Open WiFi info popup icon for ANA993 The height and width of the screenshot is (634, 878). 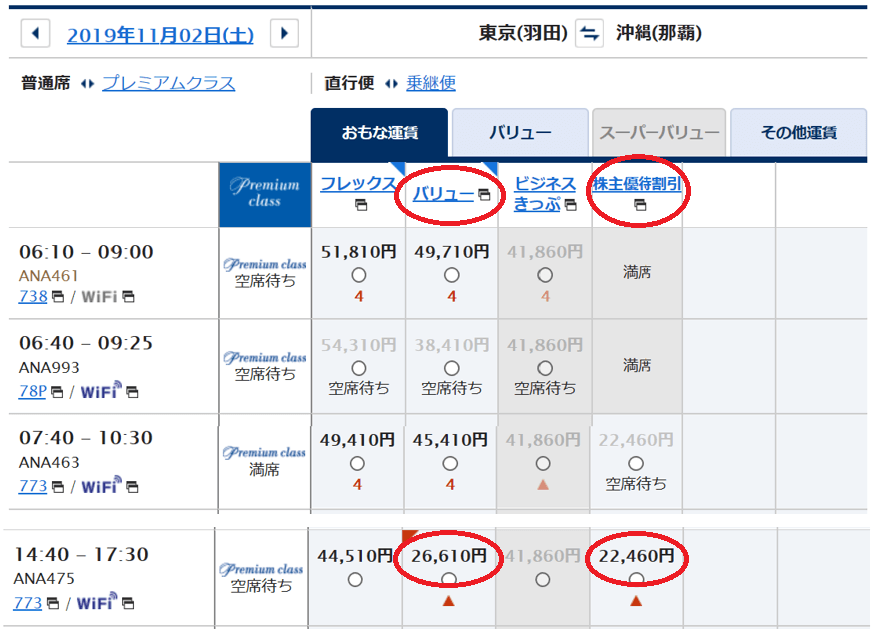[x=132, y=392]
